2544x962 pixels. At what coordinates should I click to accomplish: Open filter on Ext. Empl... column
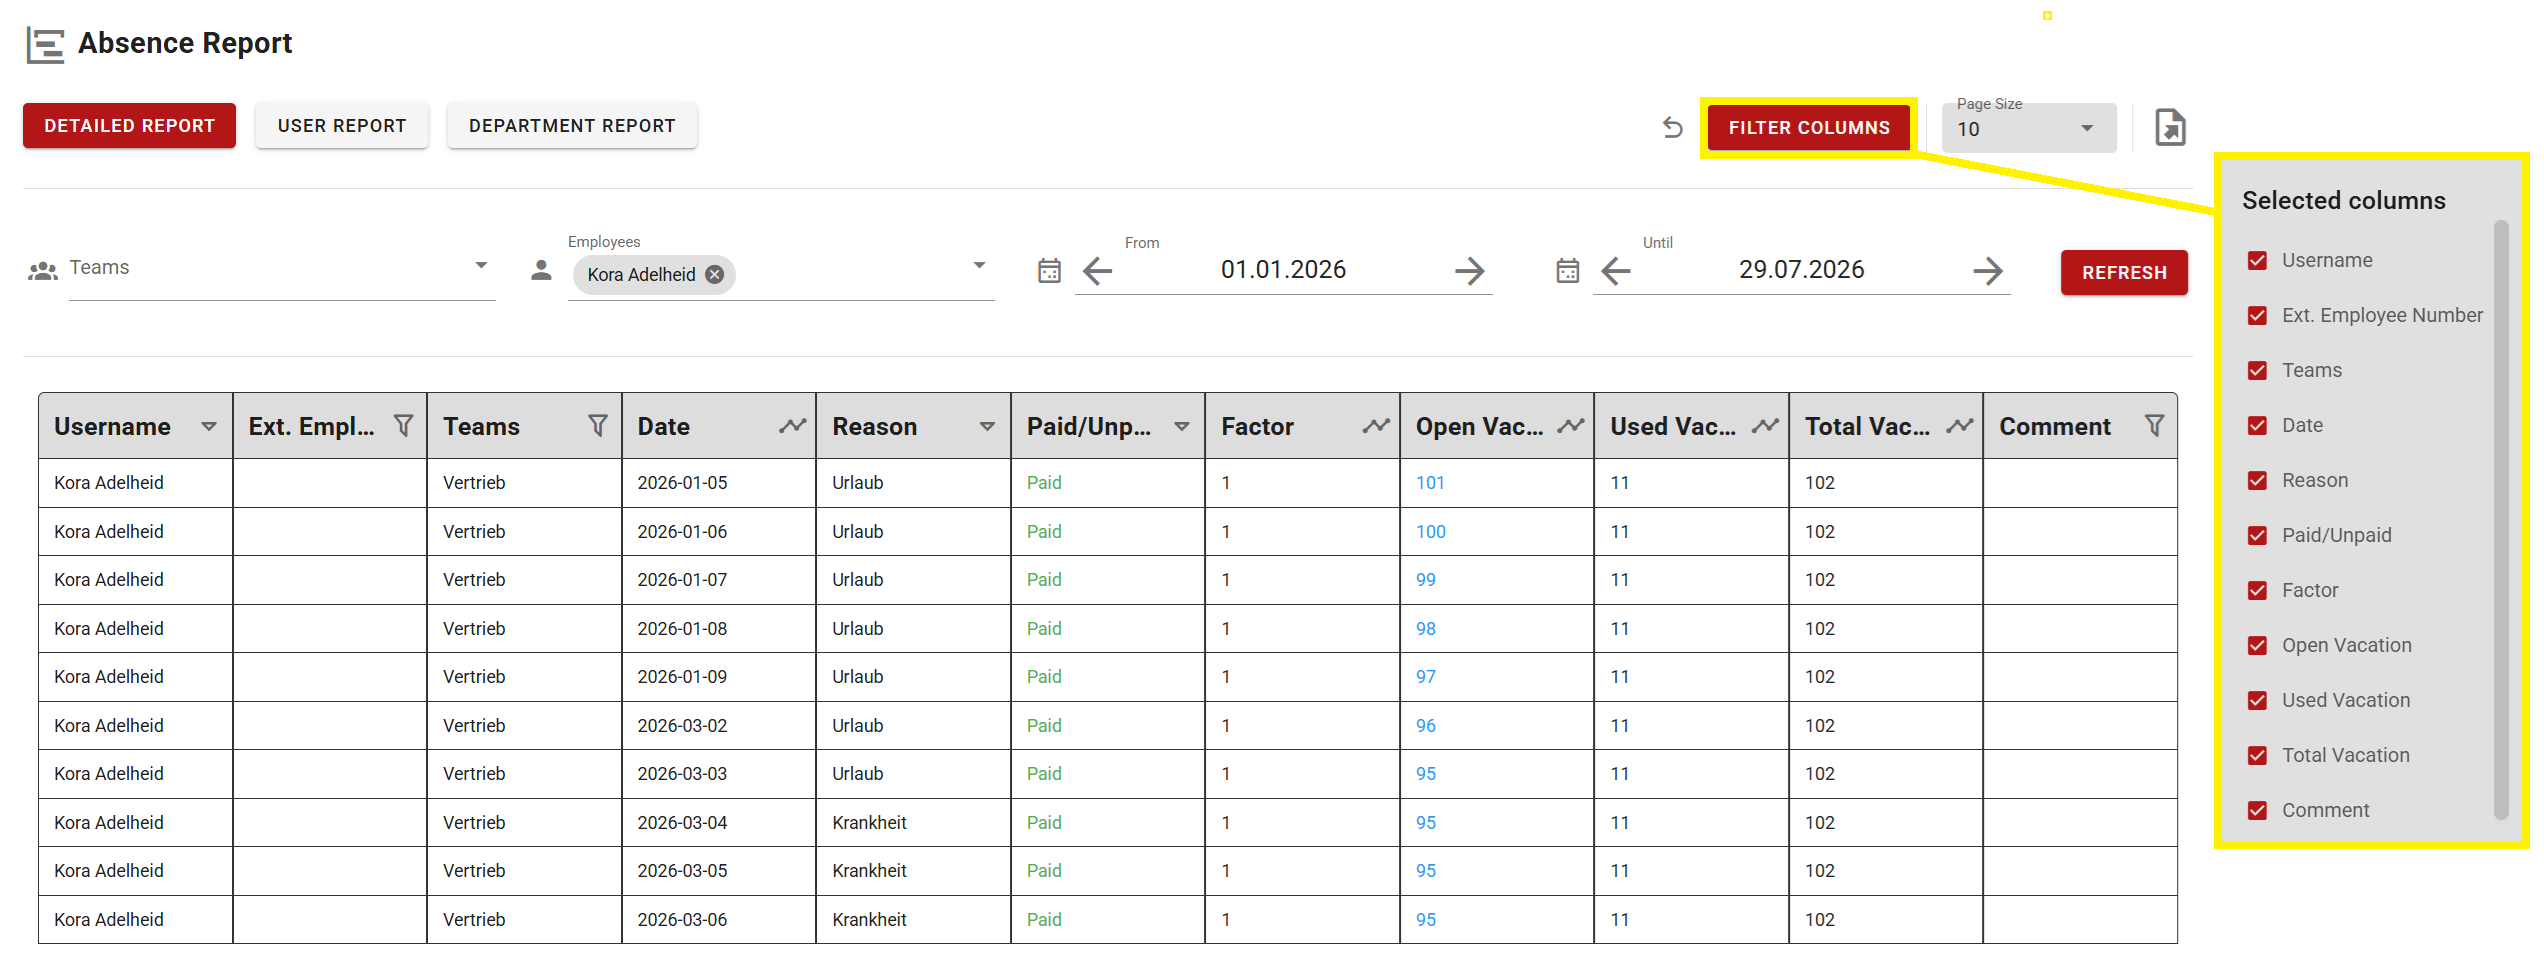point(403,426)
